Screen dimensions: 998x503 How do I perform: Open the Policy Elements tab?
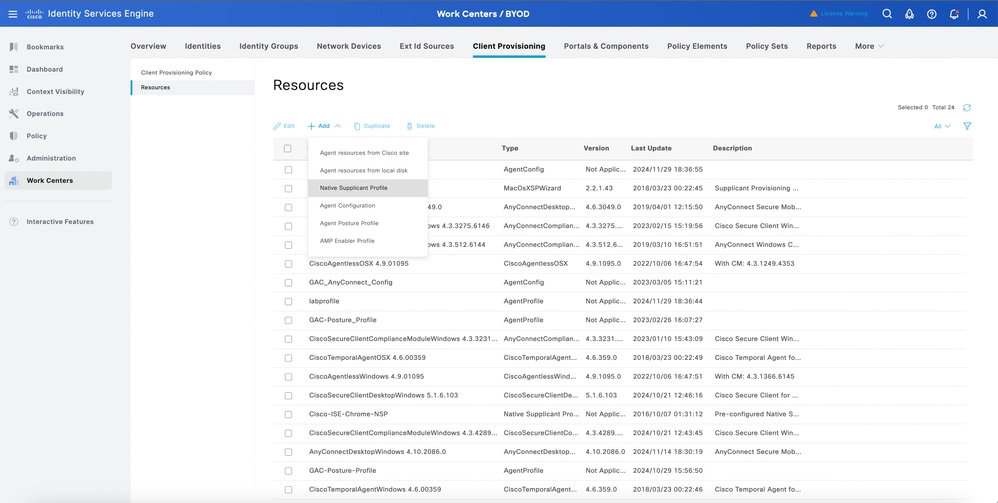pyautogui.click(x=697, y=46)
